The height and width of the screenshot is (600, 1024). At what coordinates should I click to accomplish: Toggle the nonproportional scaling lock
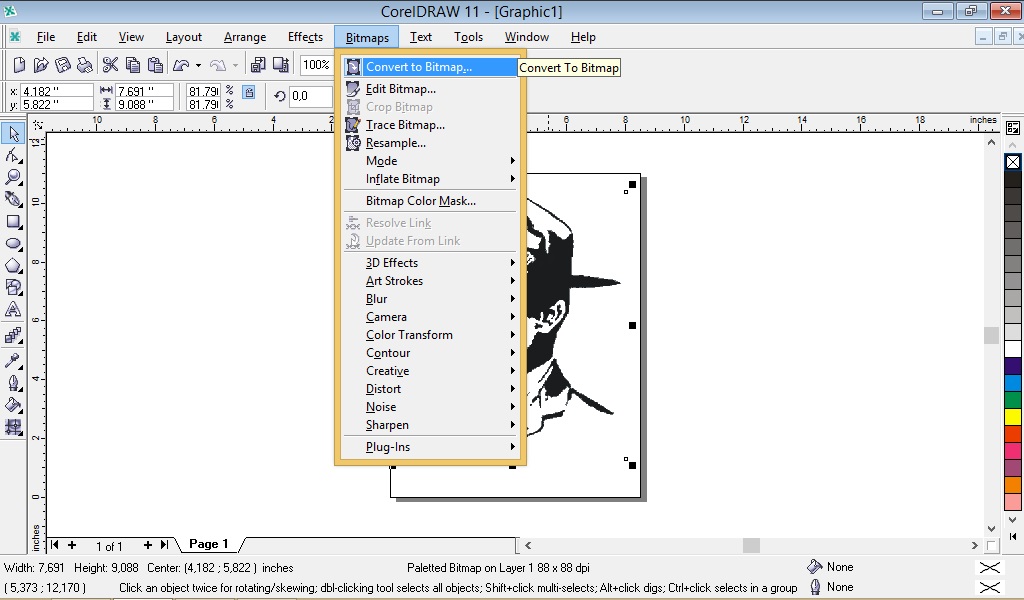coord(248,92)
